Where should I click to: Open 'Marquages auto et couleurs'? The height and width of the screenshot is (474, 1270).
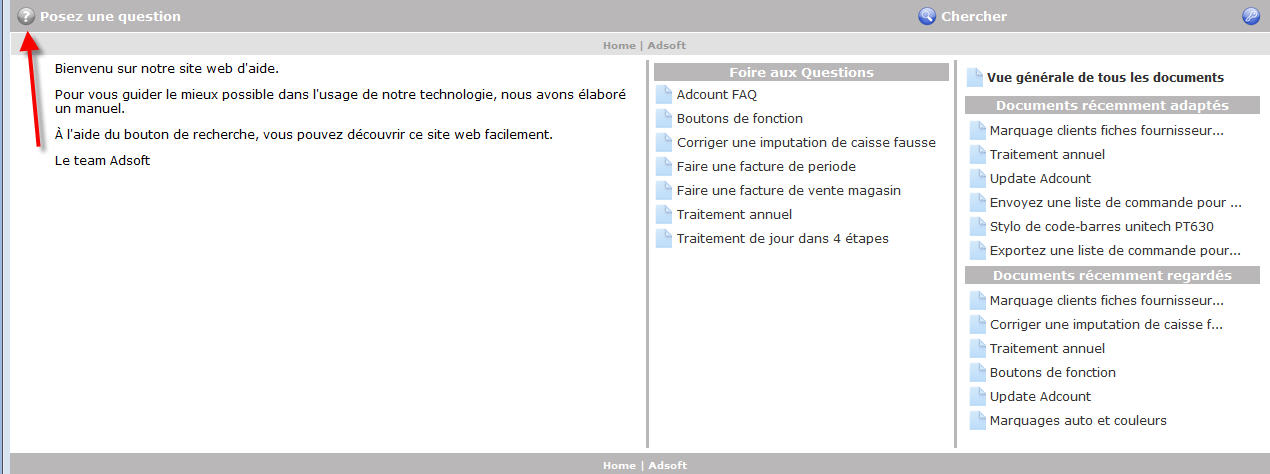click(x=1078, y=421)
